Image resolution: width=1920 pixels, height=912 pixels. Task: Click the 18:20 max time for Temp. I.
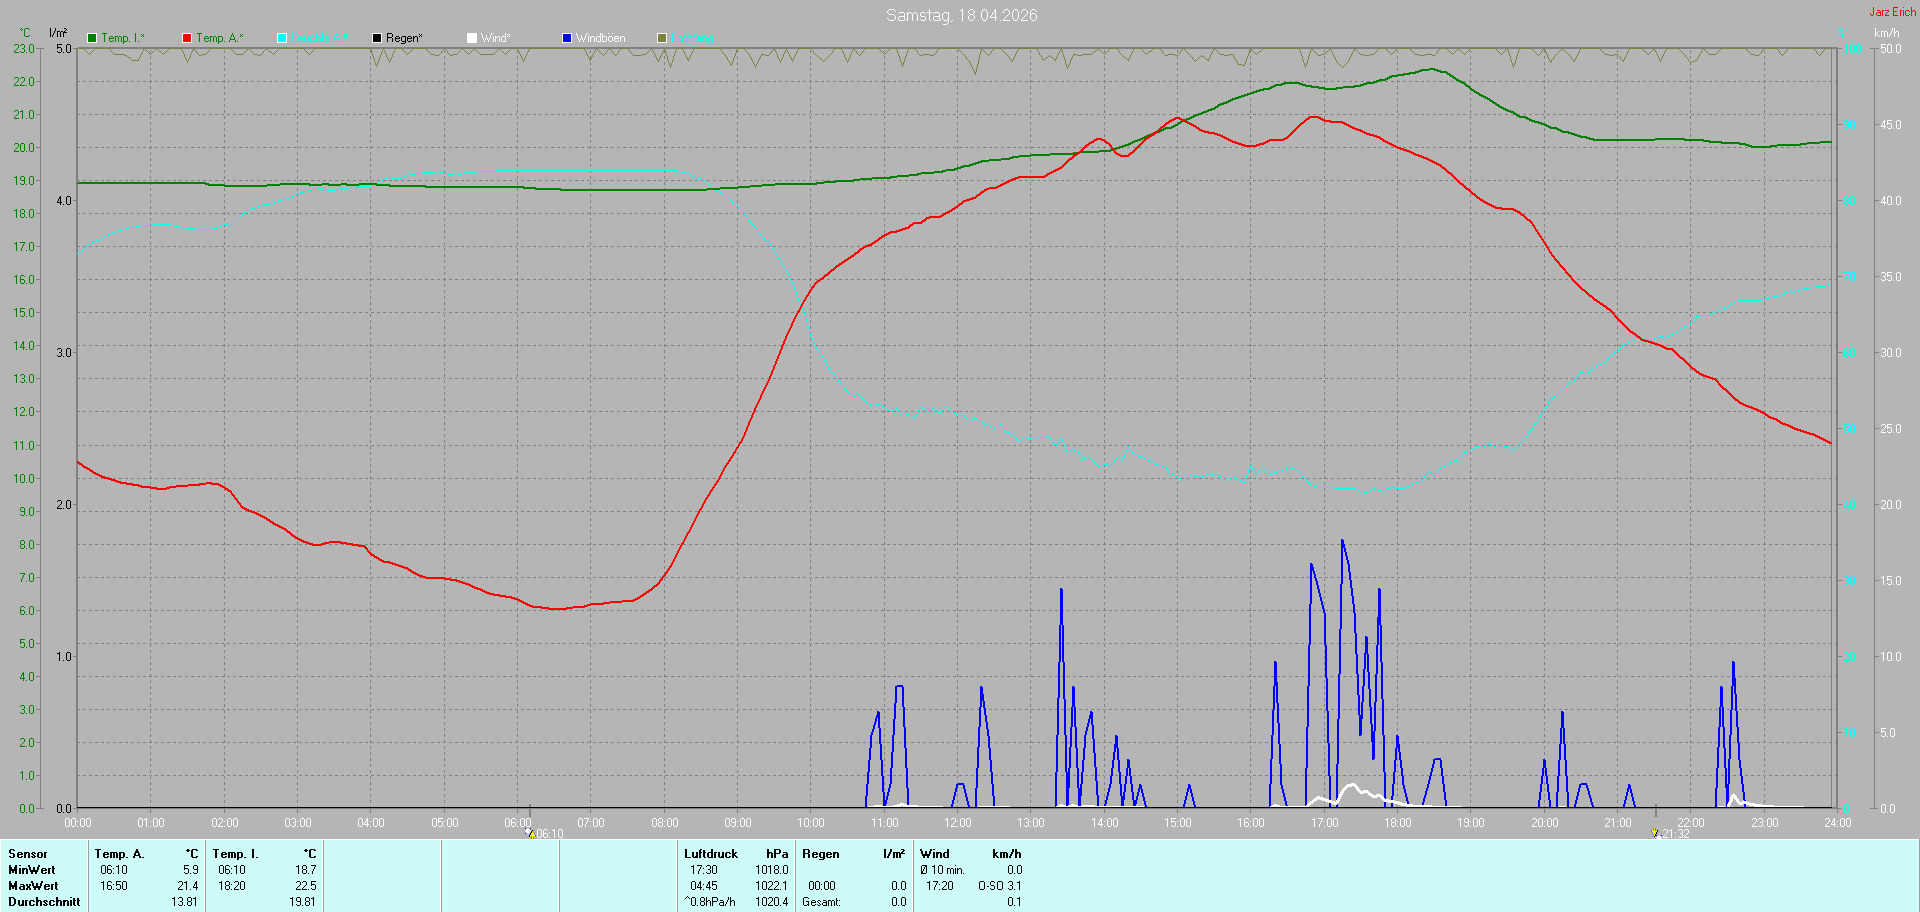[x=232, y=886]
